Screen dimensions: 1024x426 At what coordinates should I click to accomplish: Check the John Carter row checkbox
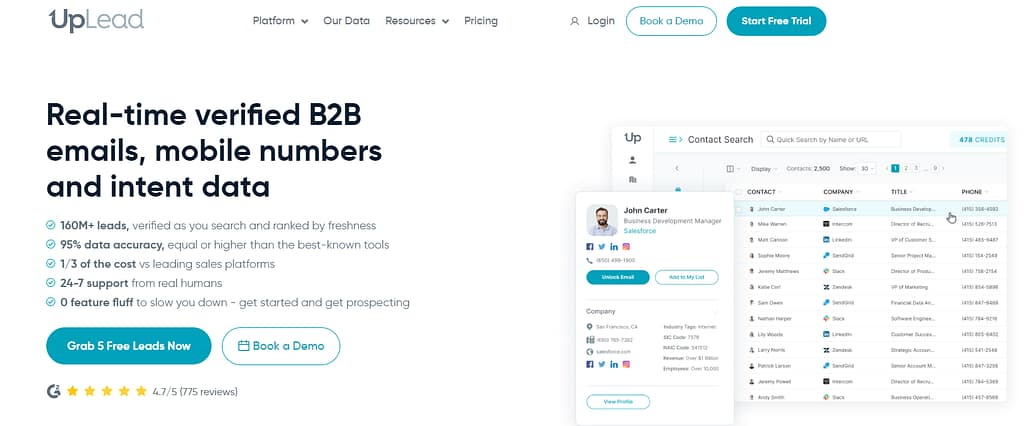[739, 209]
